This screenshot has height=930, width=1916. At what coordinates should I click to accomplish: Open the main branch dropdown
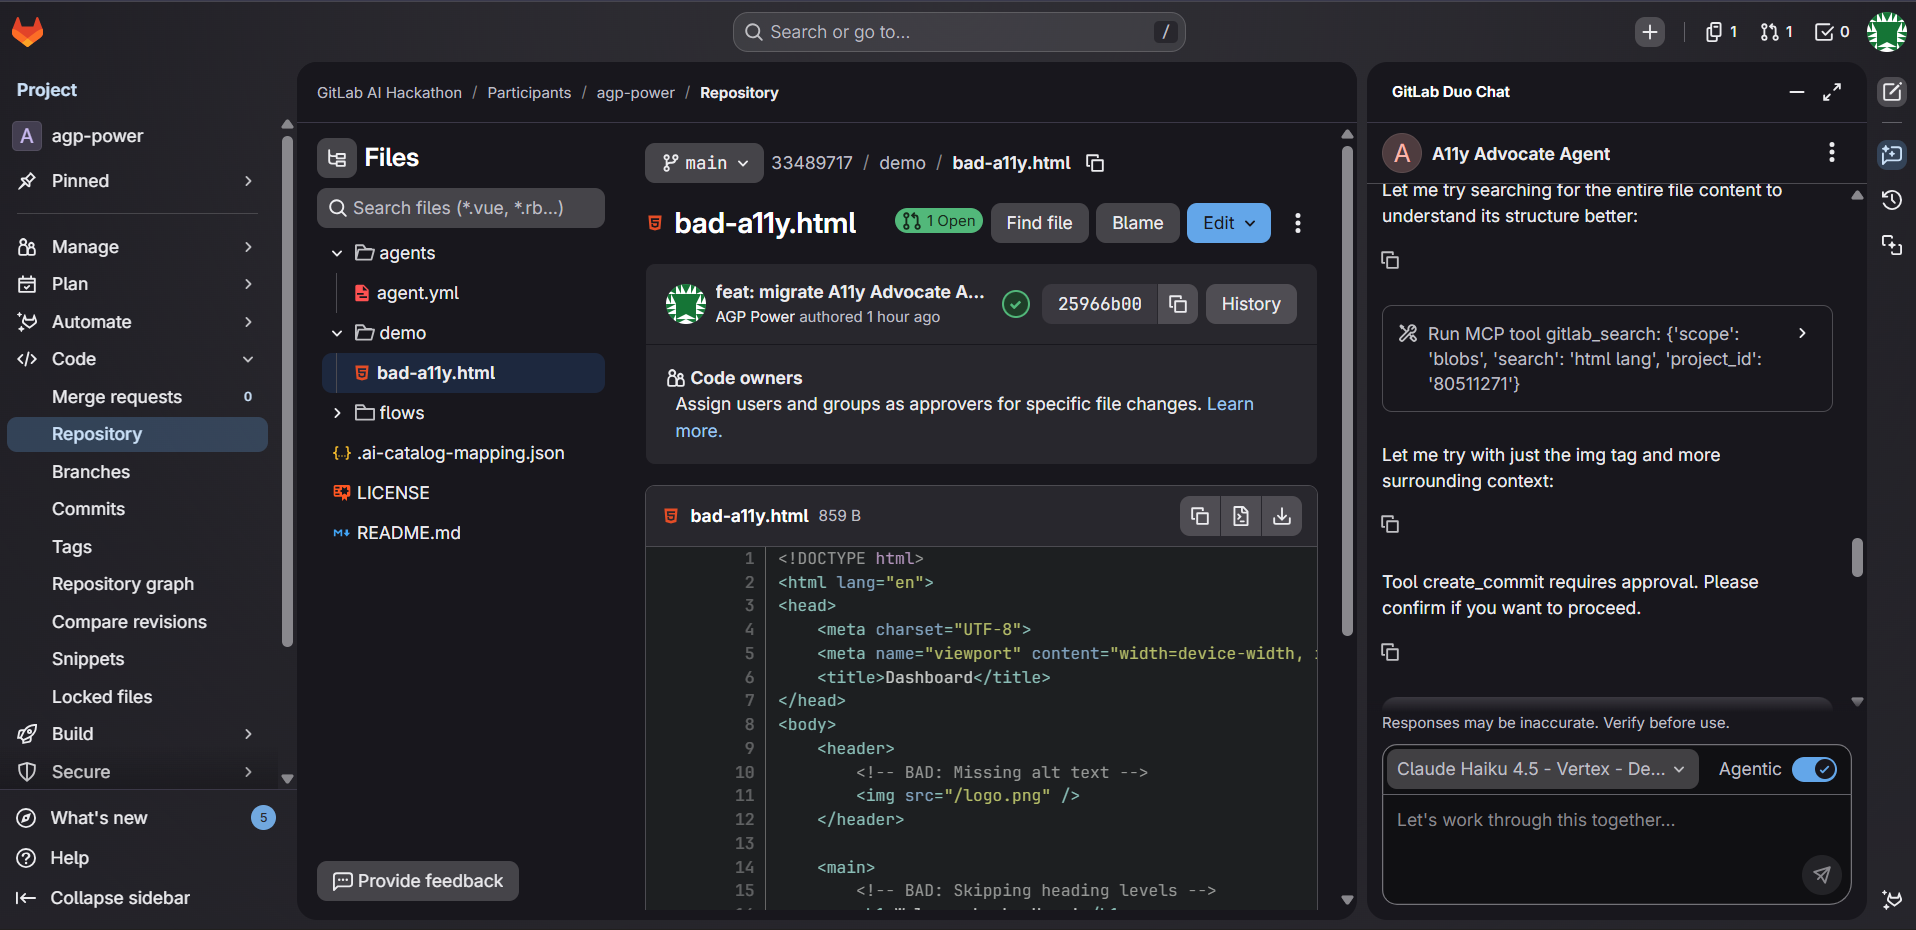tap(704, 163)
